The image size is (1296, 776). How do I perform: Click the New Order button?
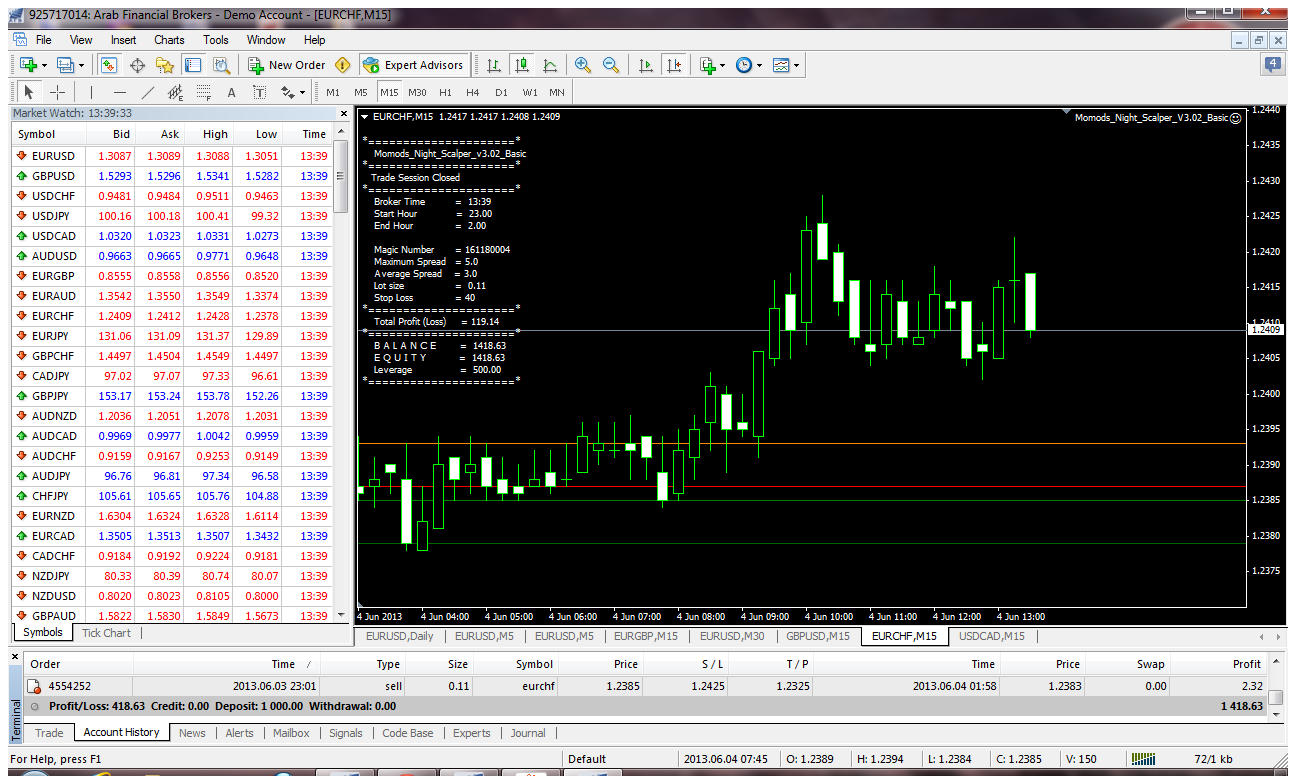click(287, 65)
